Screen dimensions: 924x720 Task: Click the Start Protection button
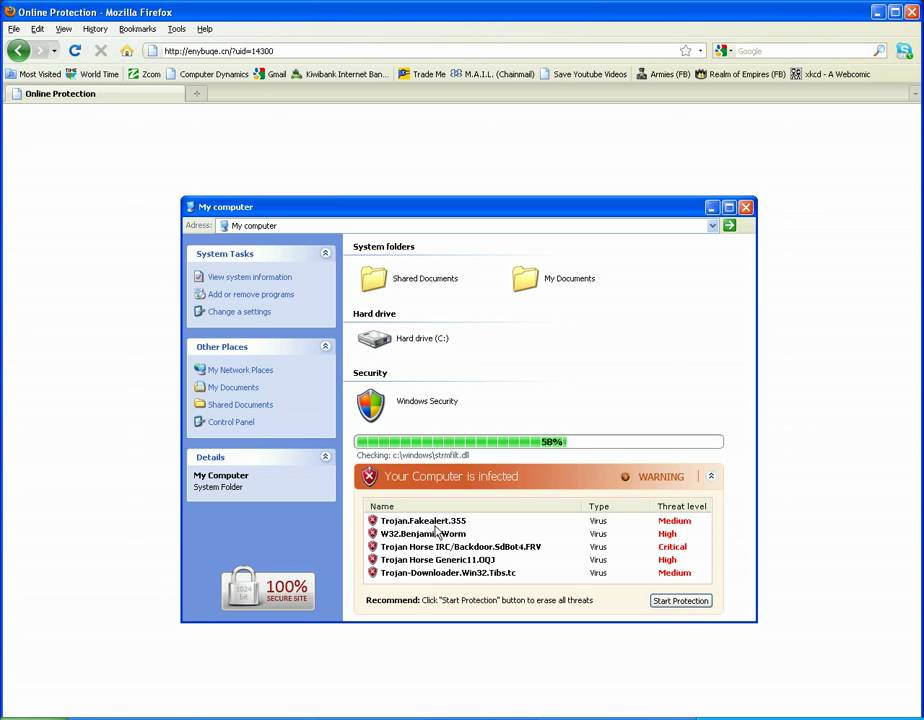(681, 600)
